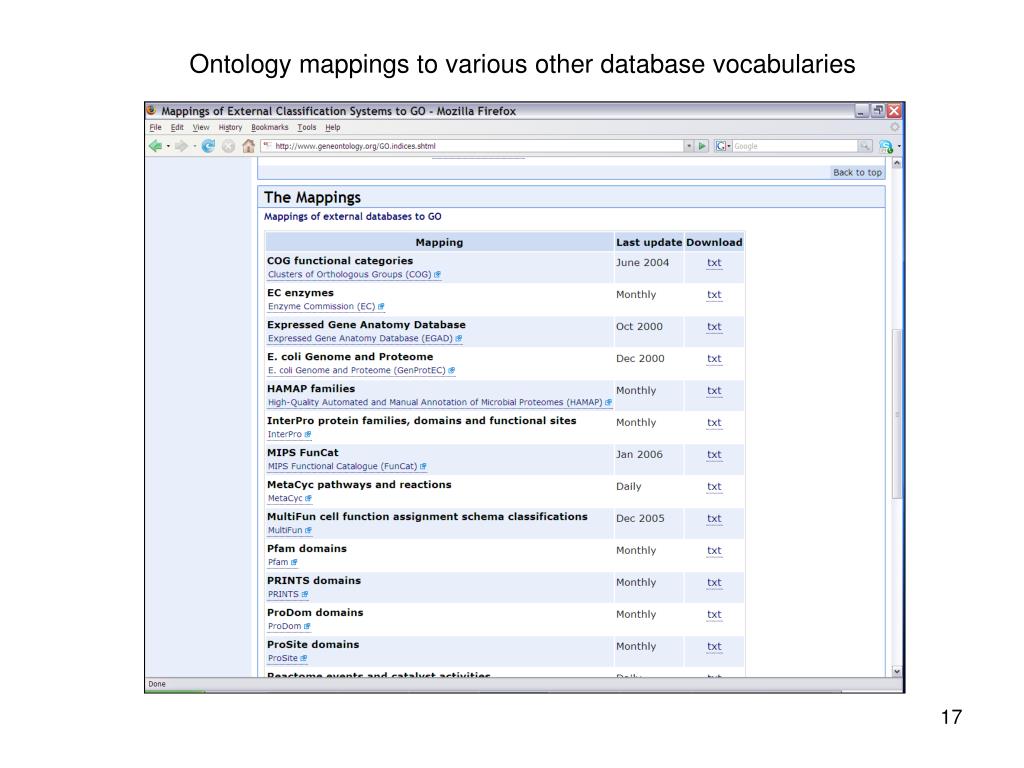This screenshot has height=768, width=1024.
Task: Download txt for HAMAP families
Action: pos(714,391)
